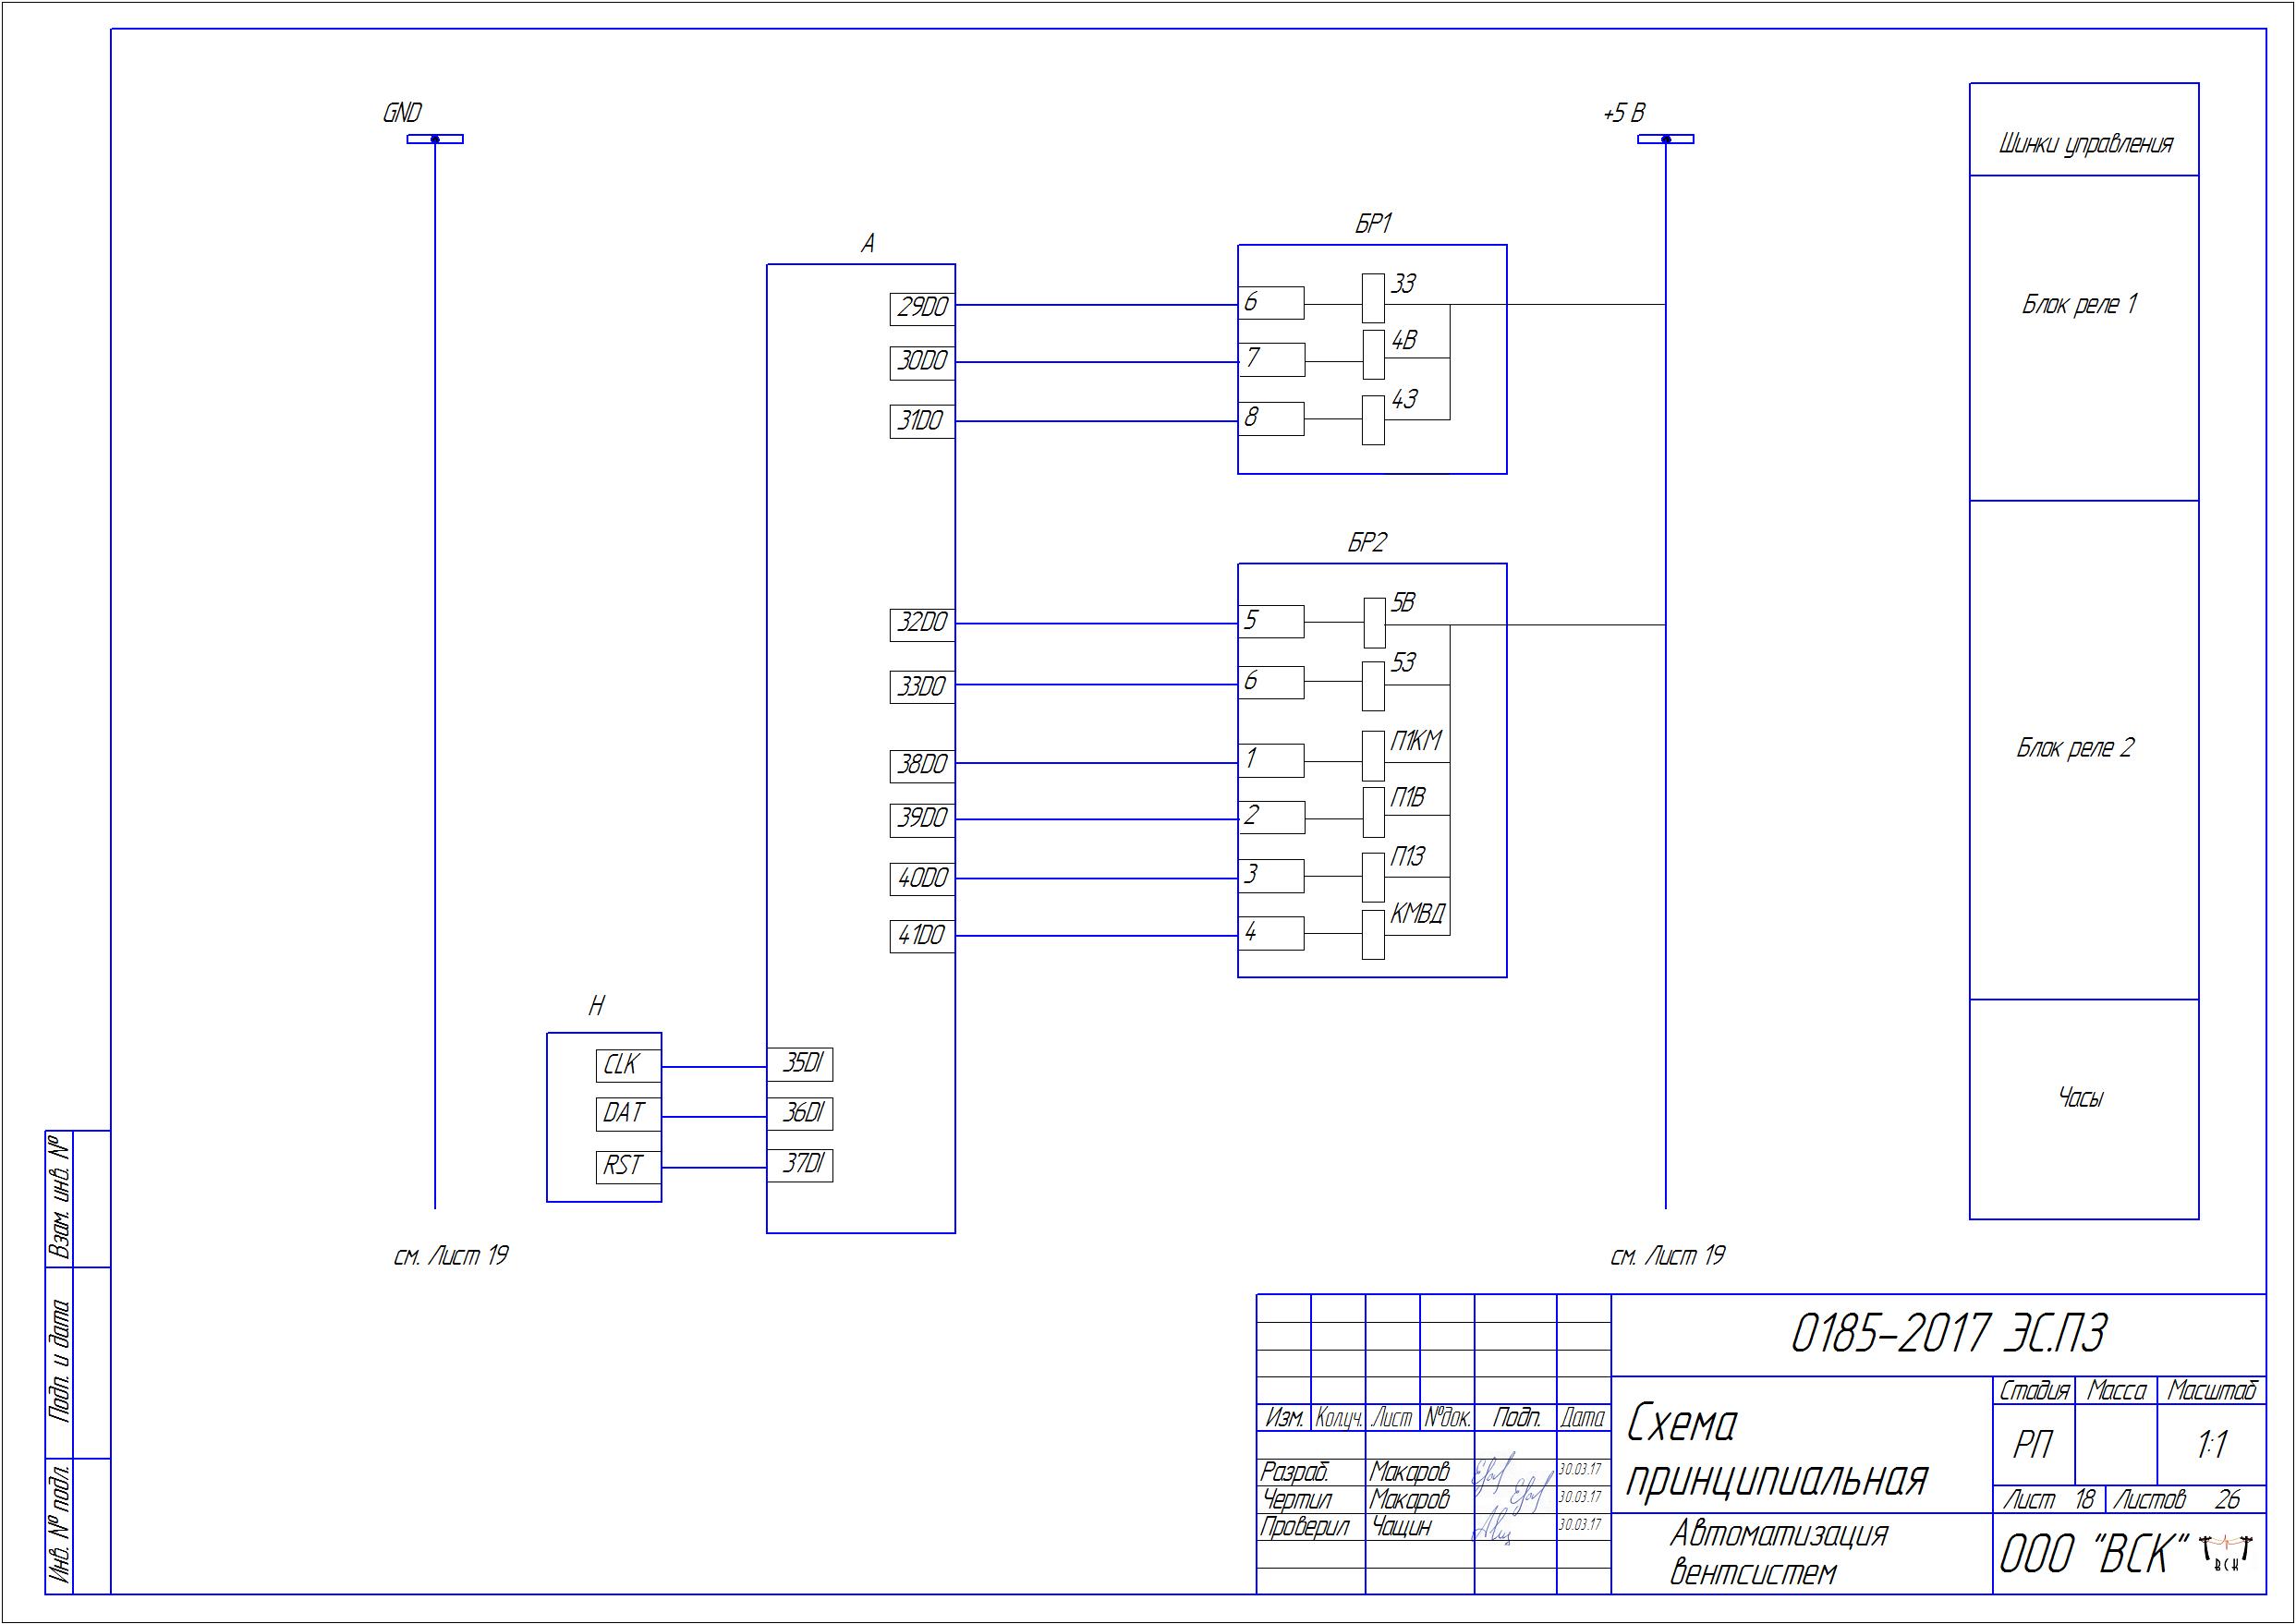
Task: Click the БР1 block title
Action: coord(1373,225)
